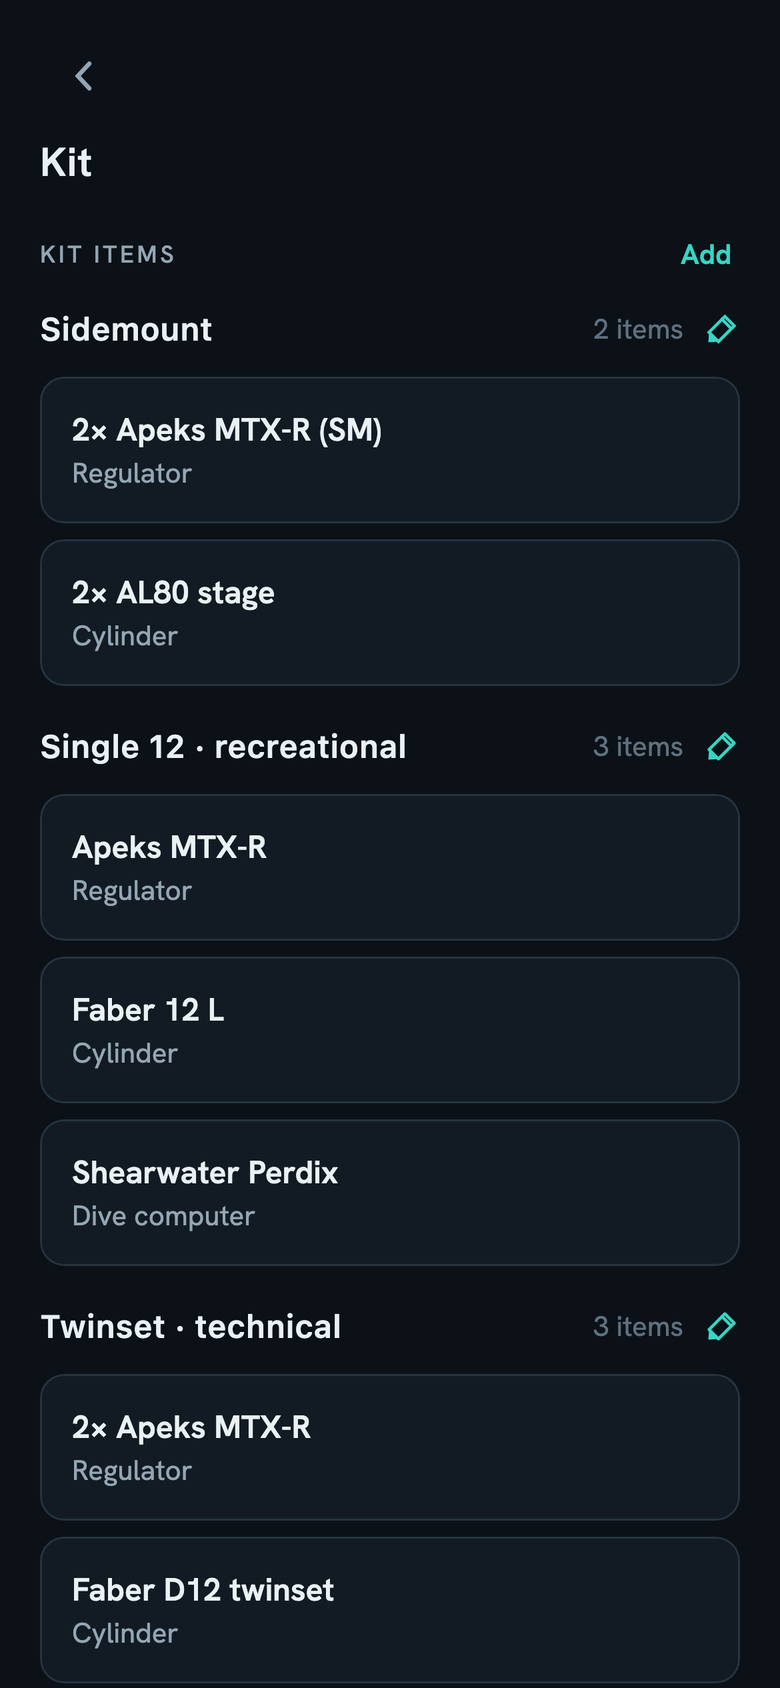Select the 2× Apeks MTX-R twinset regulator card
Image resolution: width=780 pixels, height=1688 pixels.
click(x=390, y=1447)
